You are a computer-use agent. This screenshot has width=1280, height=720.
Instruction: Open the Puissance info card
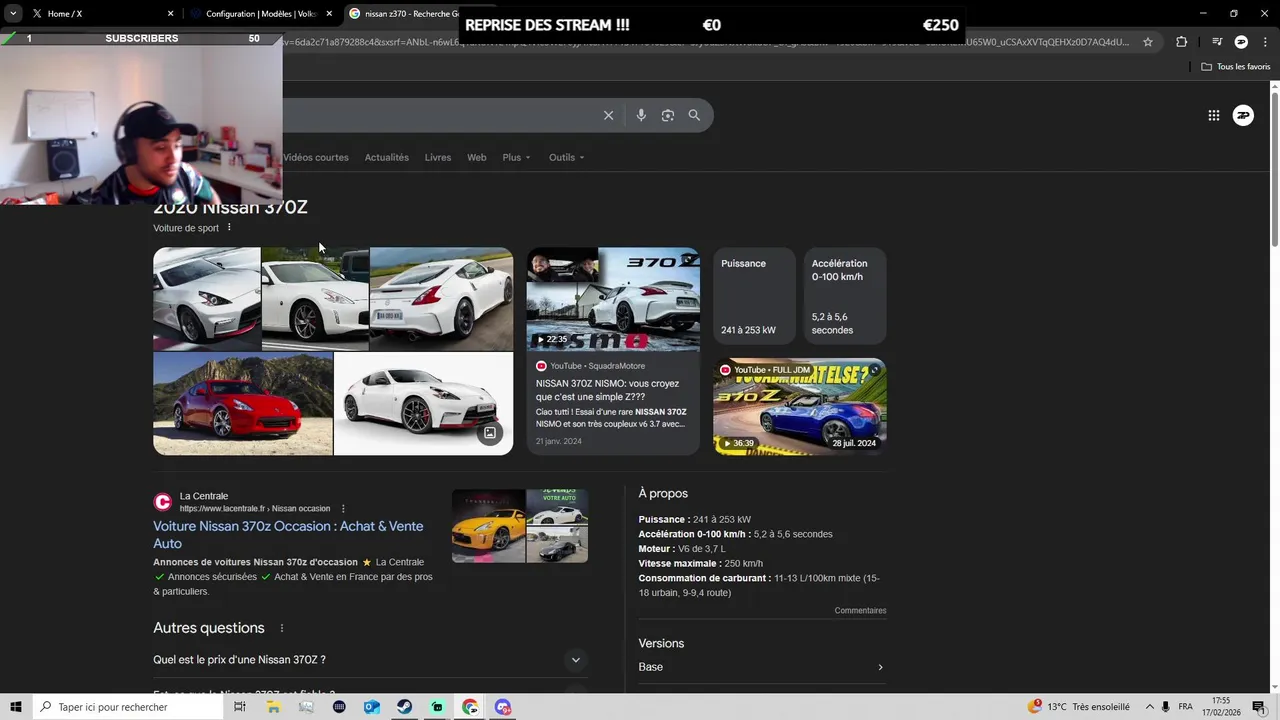point(754,297)
